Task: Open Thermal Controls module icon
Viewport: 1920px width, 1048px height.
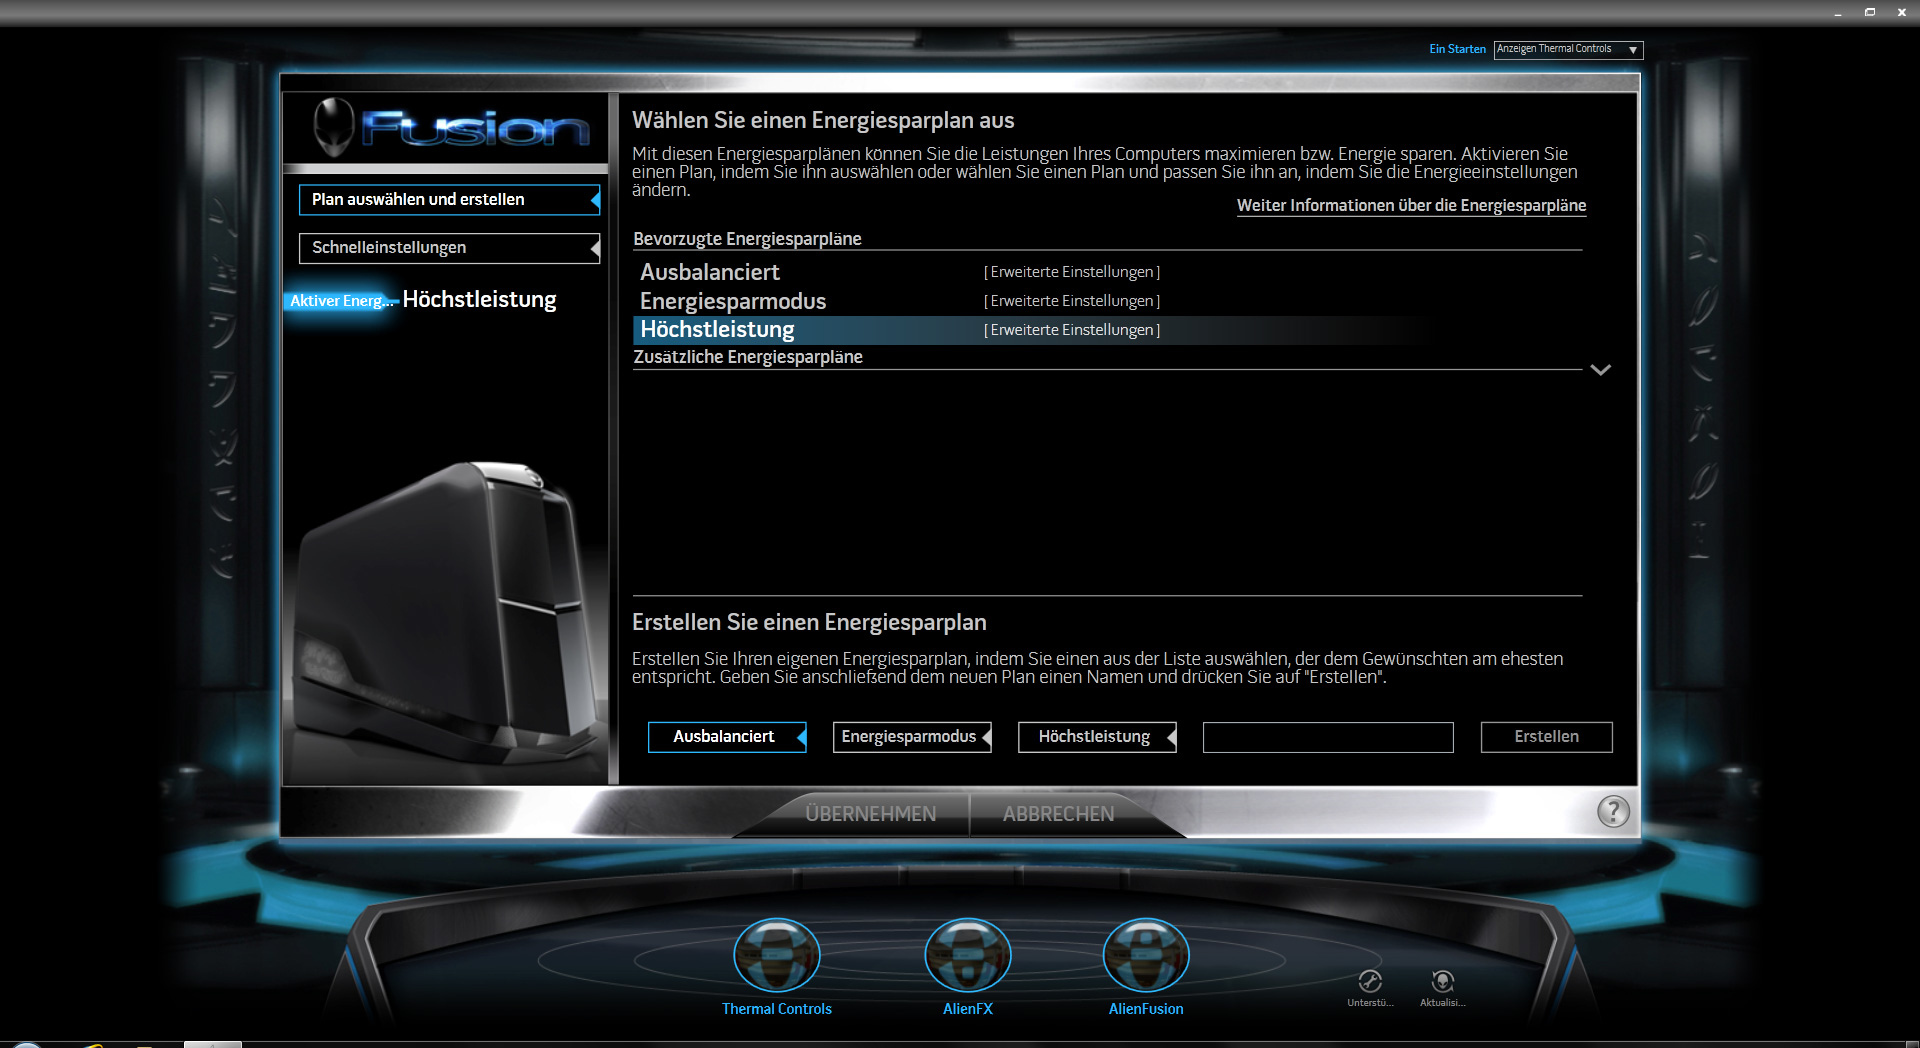Action: 777,955
